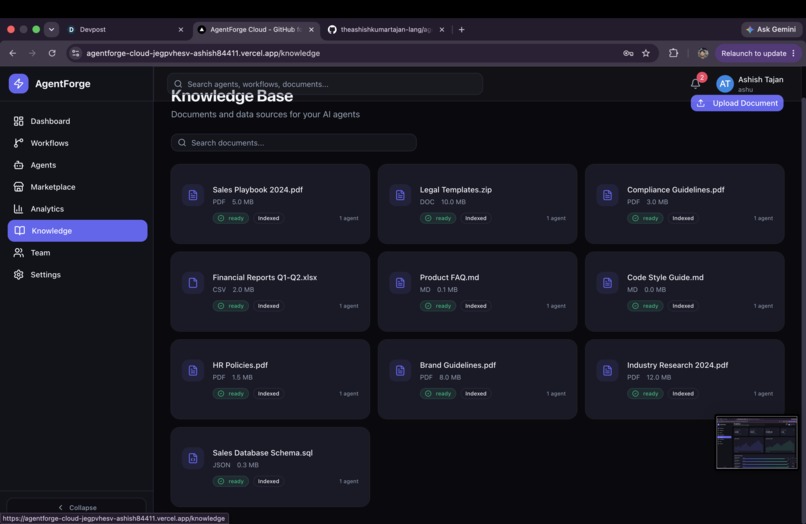Screen dimensions: 806x524
Task: Click the Legal Templates.zip file icon
Action: (400, 195)
